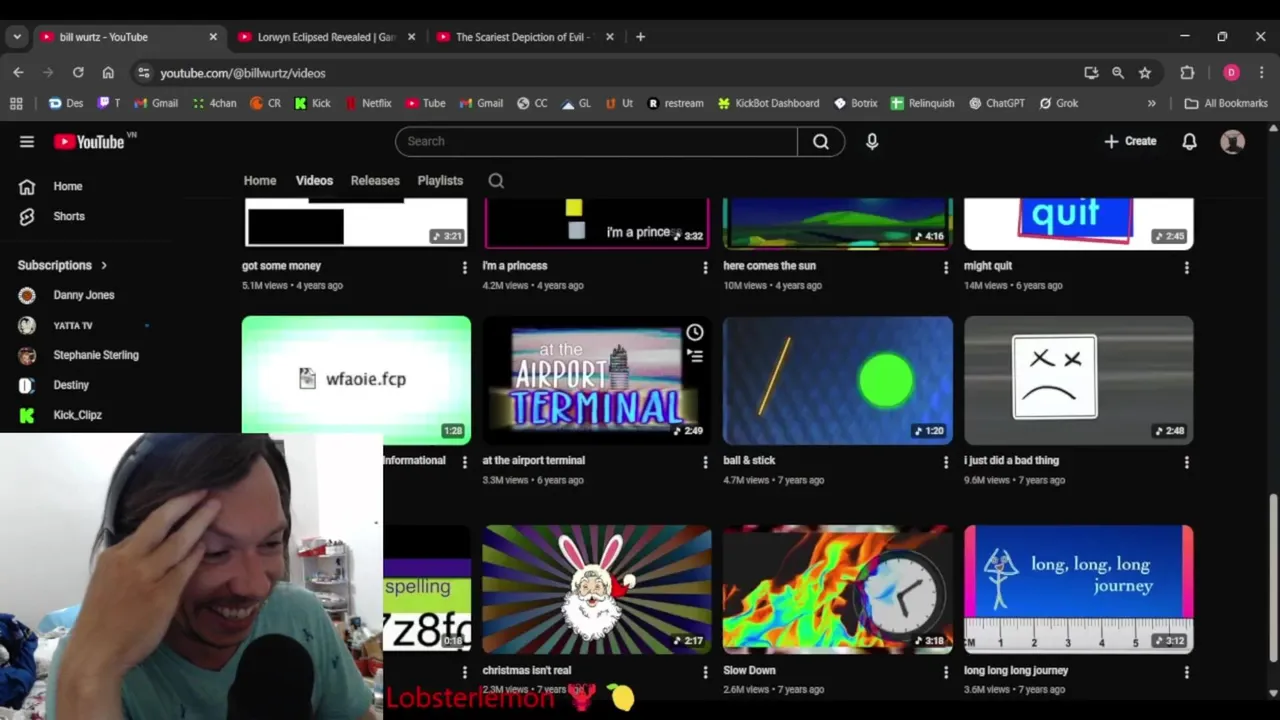1280x720 pixels.
Task: Open options for 'i just did a bad thing'
Action: [x=1187, y=462]
